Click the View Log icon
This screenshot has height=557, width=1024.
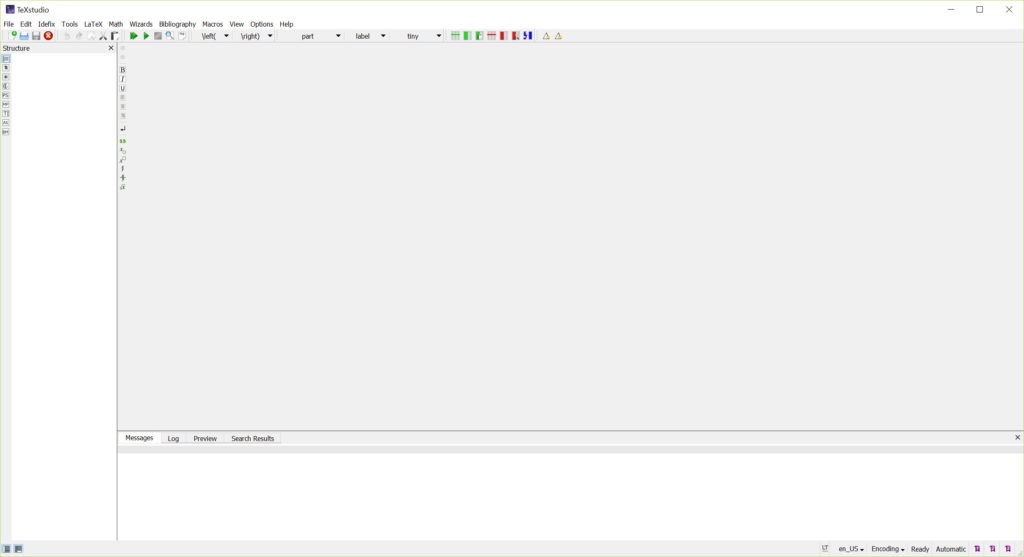(182, 36)
